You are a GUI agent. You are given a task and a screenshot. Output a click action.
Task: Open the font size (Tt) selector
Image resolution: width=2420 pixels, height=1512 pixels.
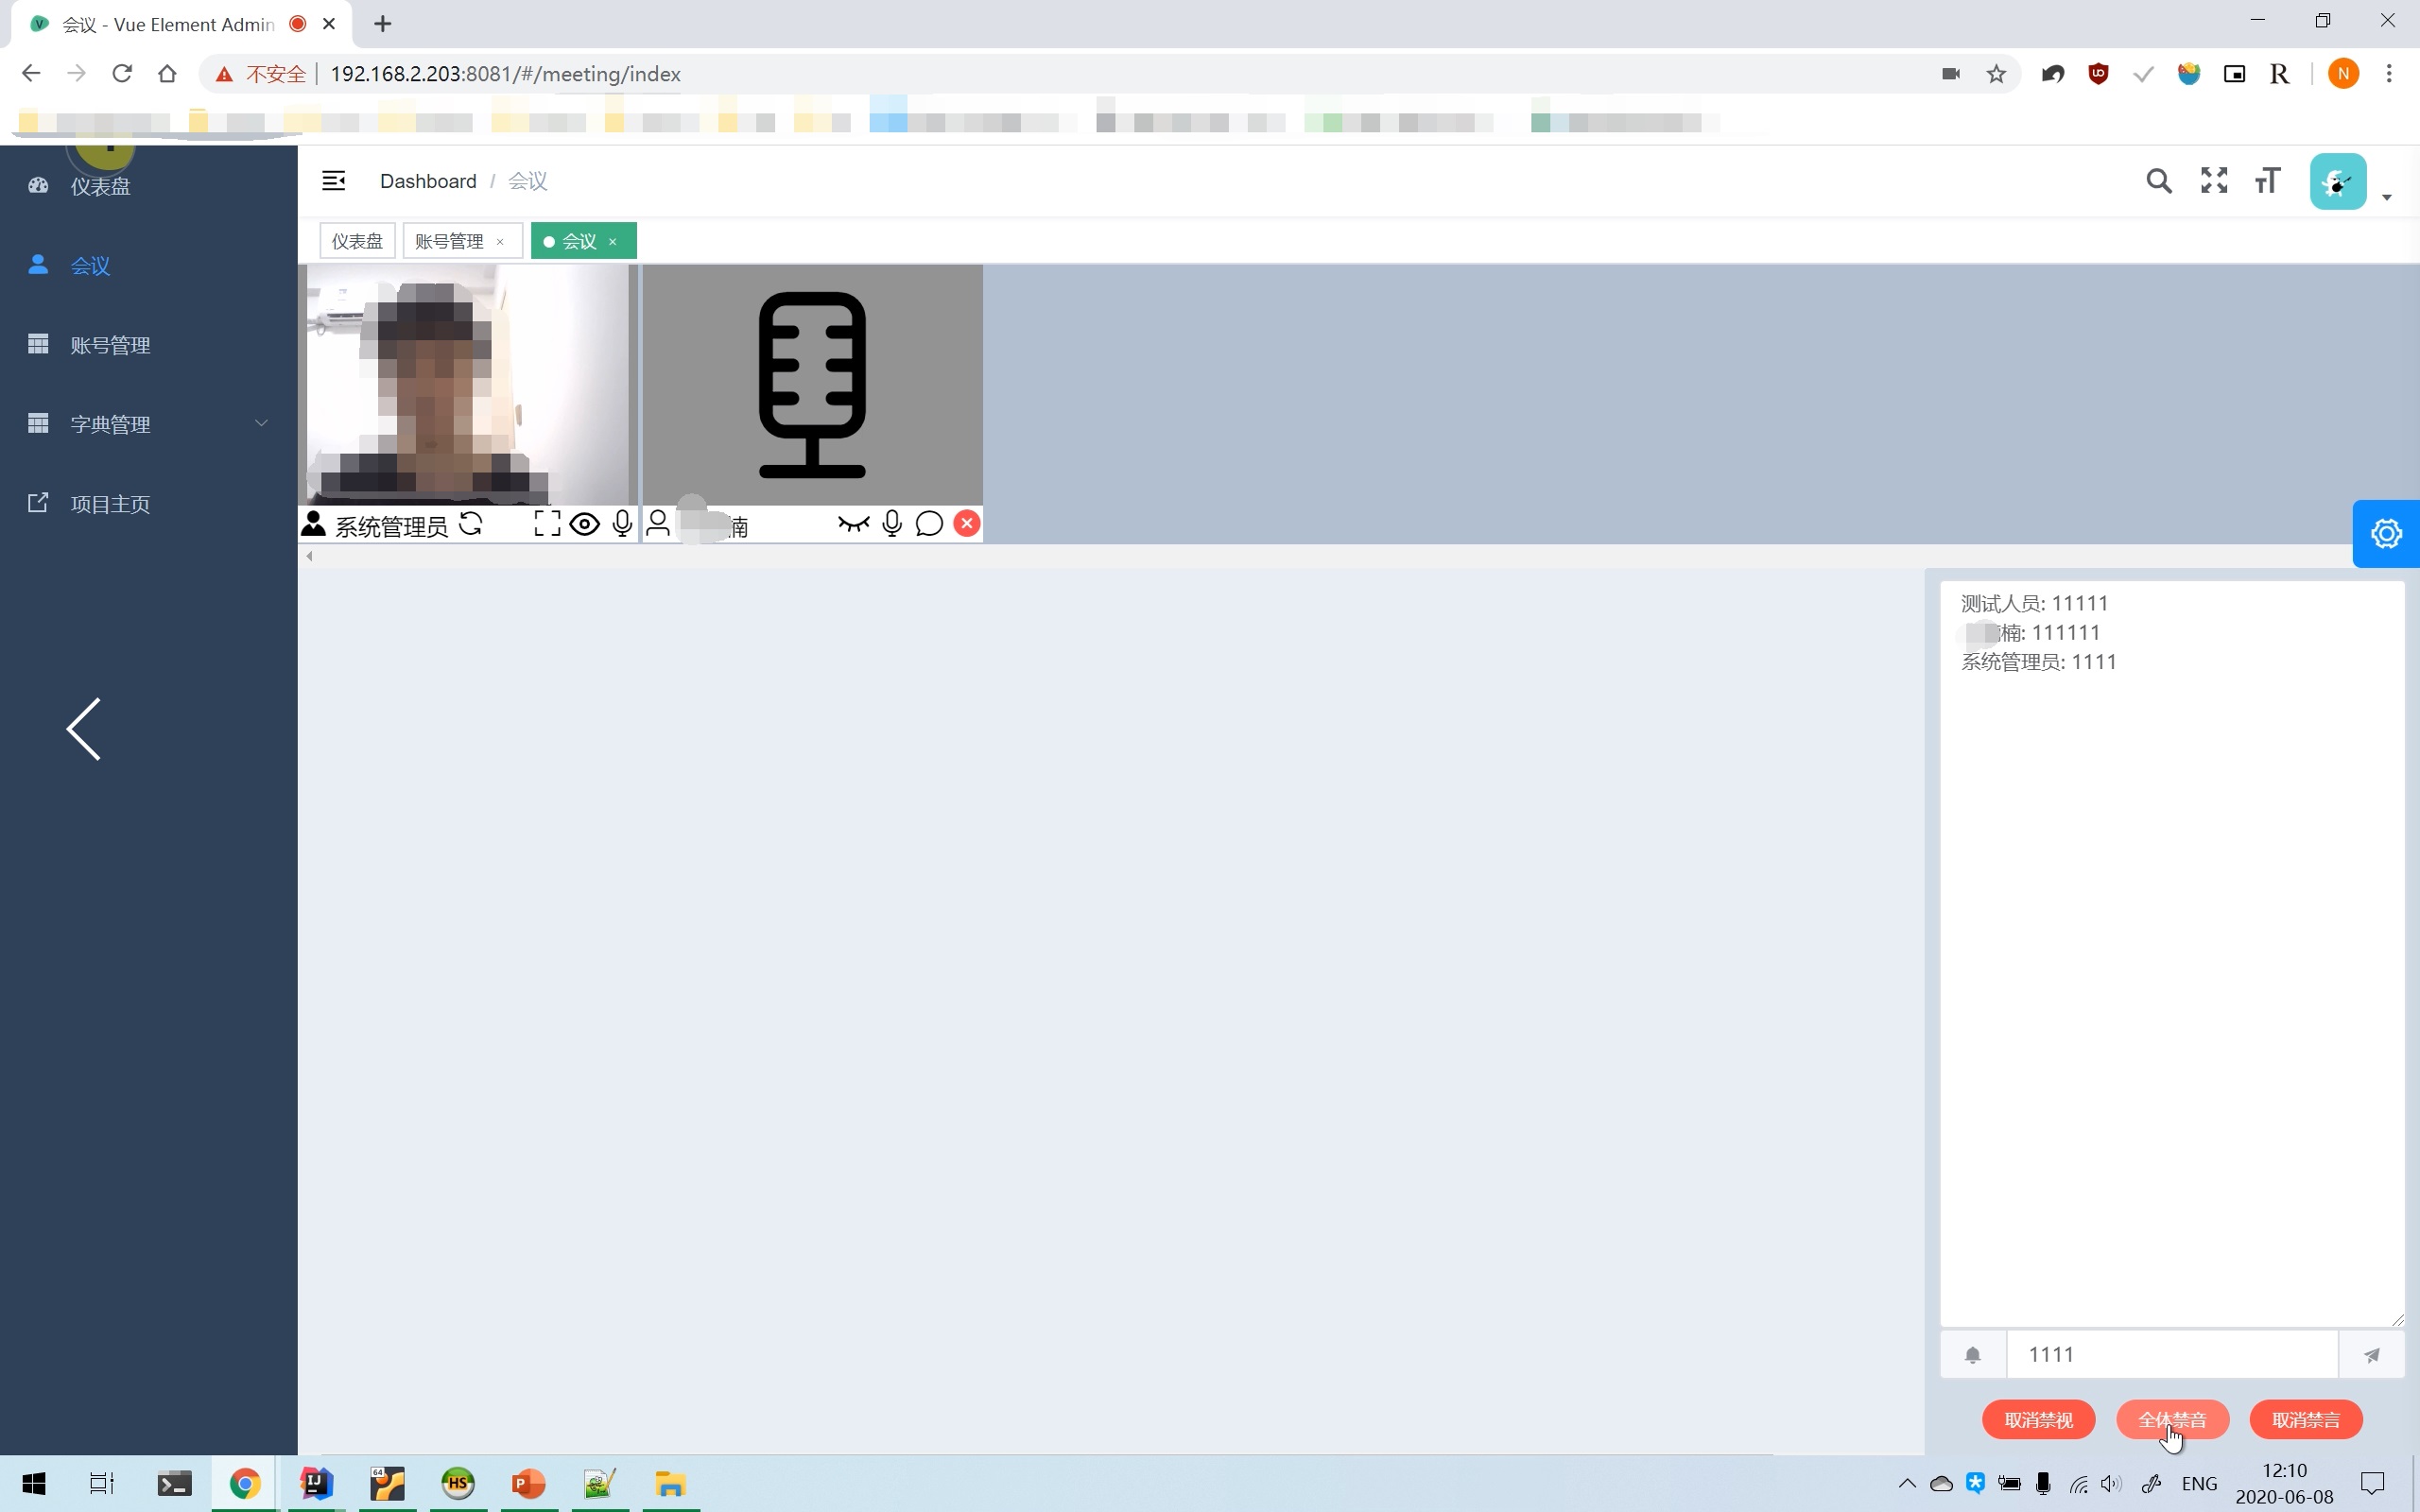(x=2267, y=181)
